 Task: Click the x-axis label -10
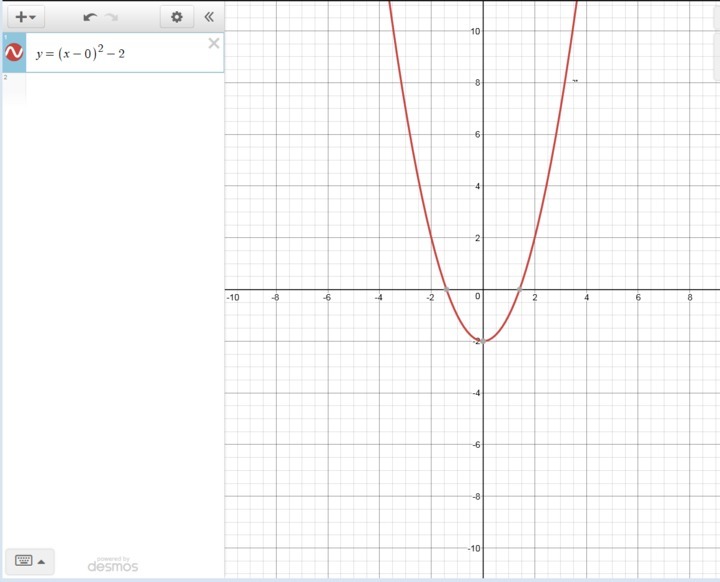pyautogui.click(x=233, y=297)
